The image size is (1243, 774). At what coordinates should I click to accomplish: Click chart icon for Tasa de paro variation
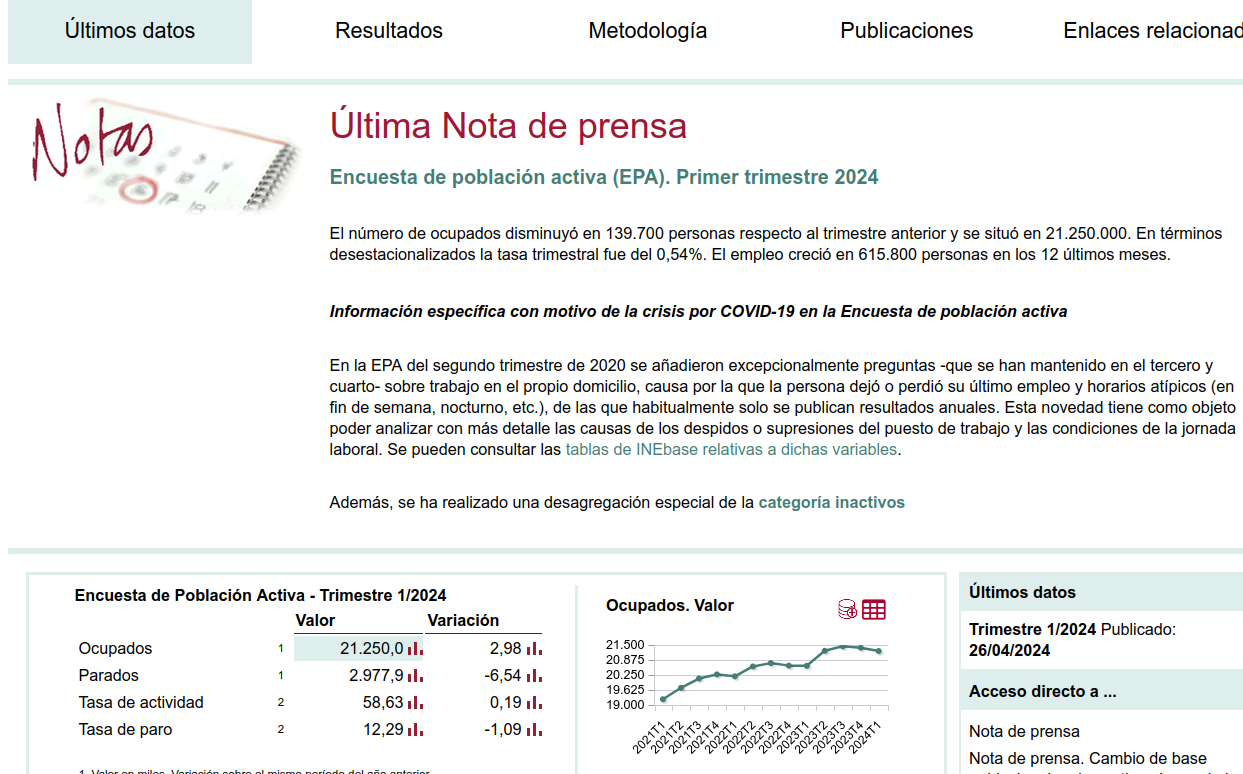(x=534, y=730)
